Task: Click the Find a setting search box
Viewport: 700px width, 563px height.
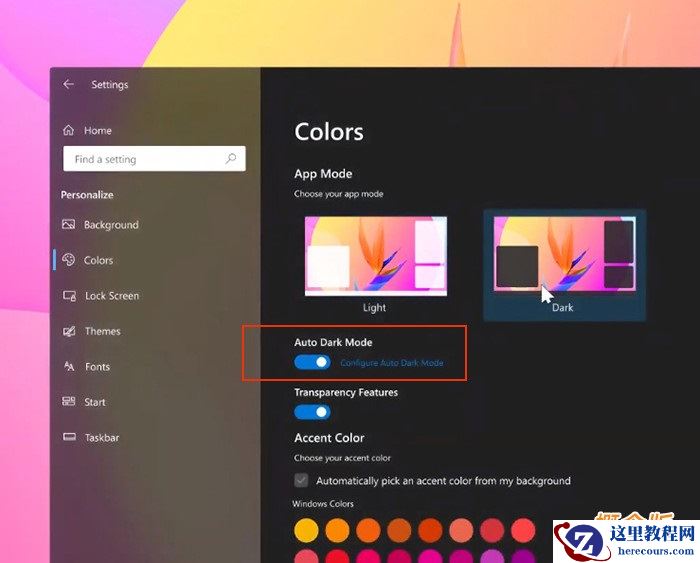Action: (154, 158)
